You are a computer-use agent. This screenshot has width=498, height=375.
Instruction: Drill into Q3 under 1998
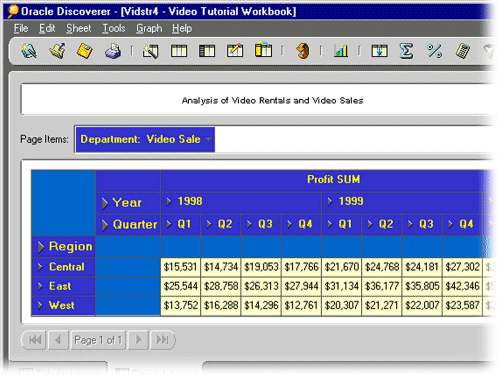coord(249,224)
